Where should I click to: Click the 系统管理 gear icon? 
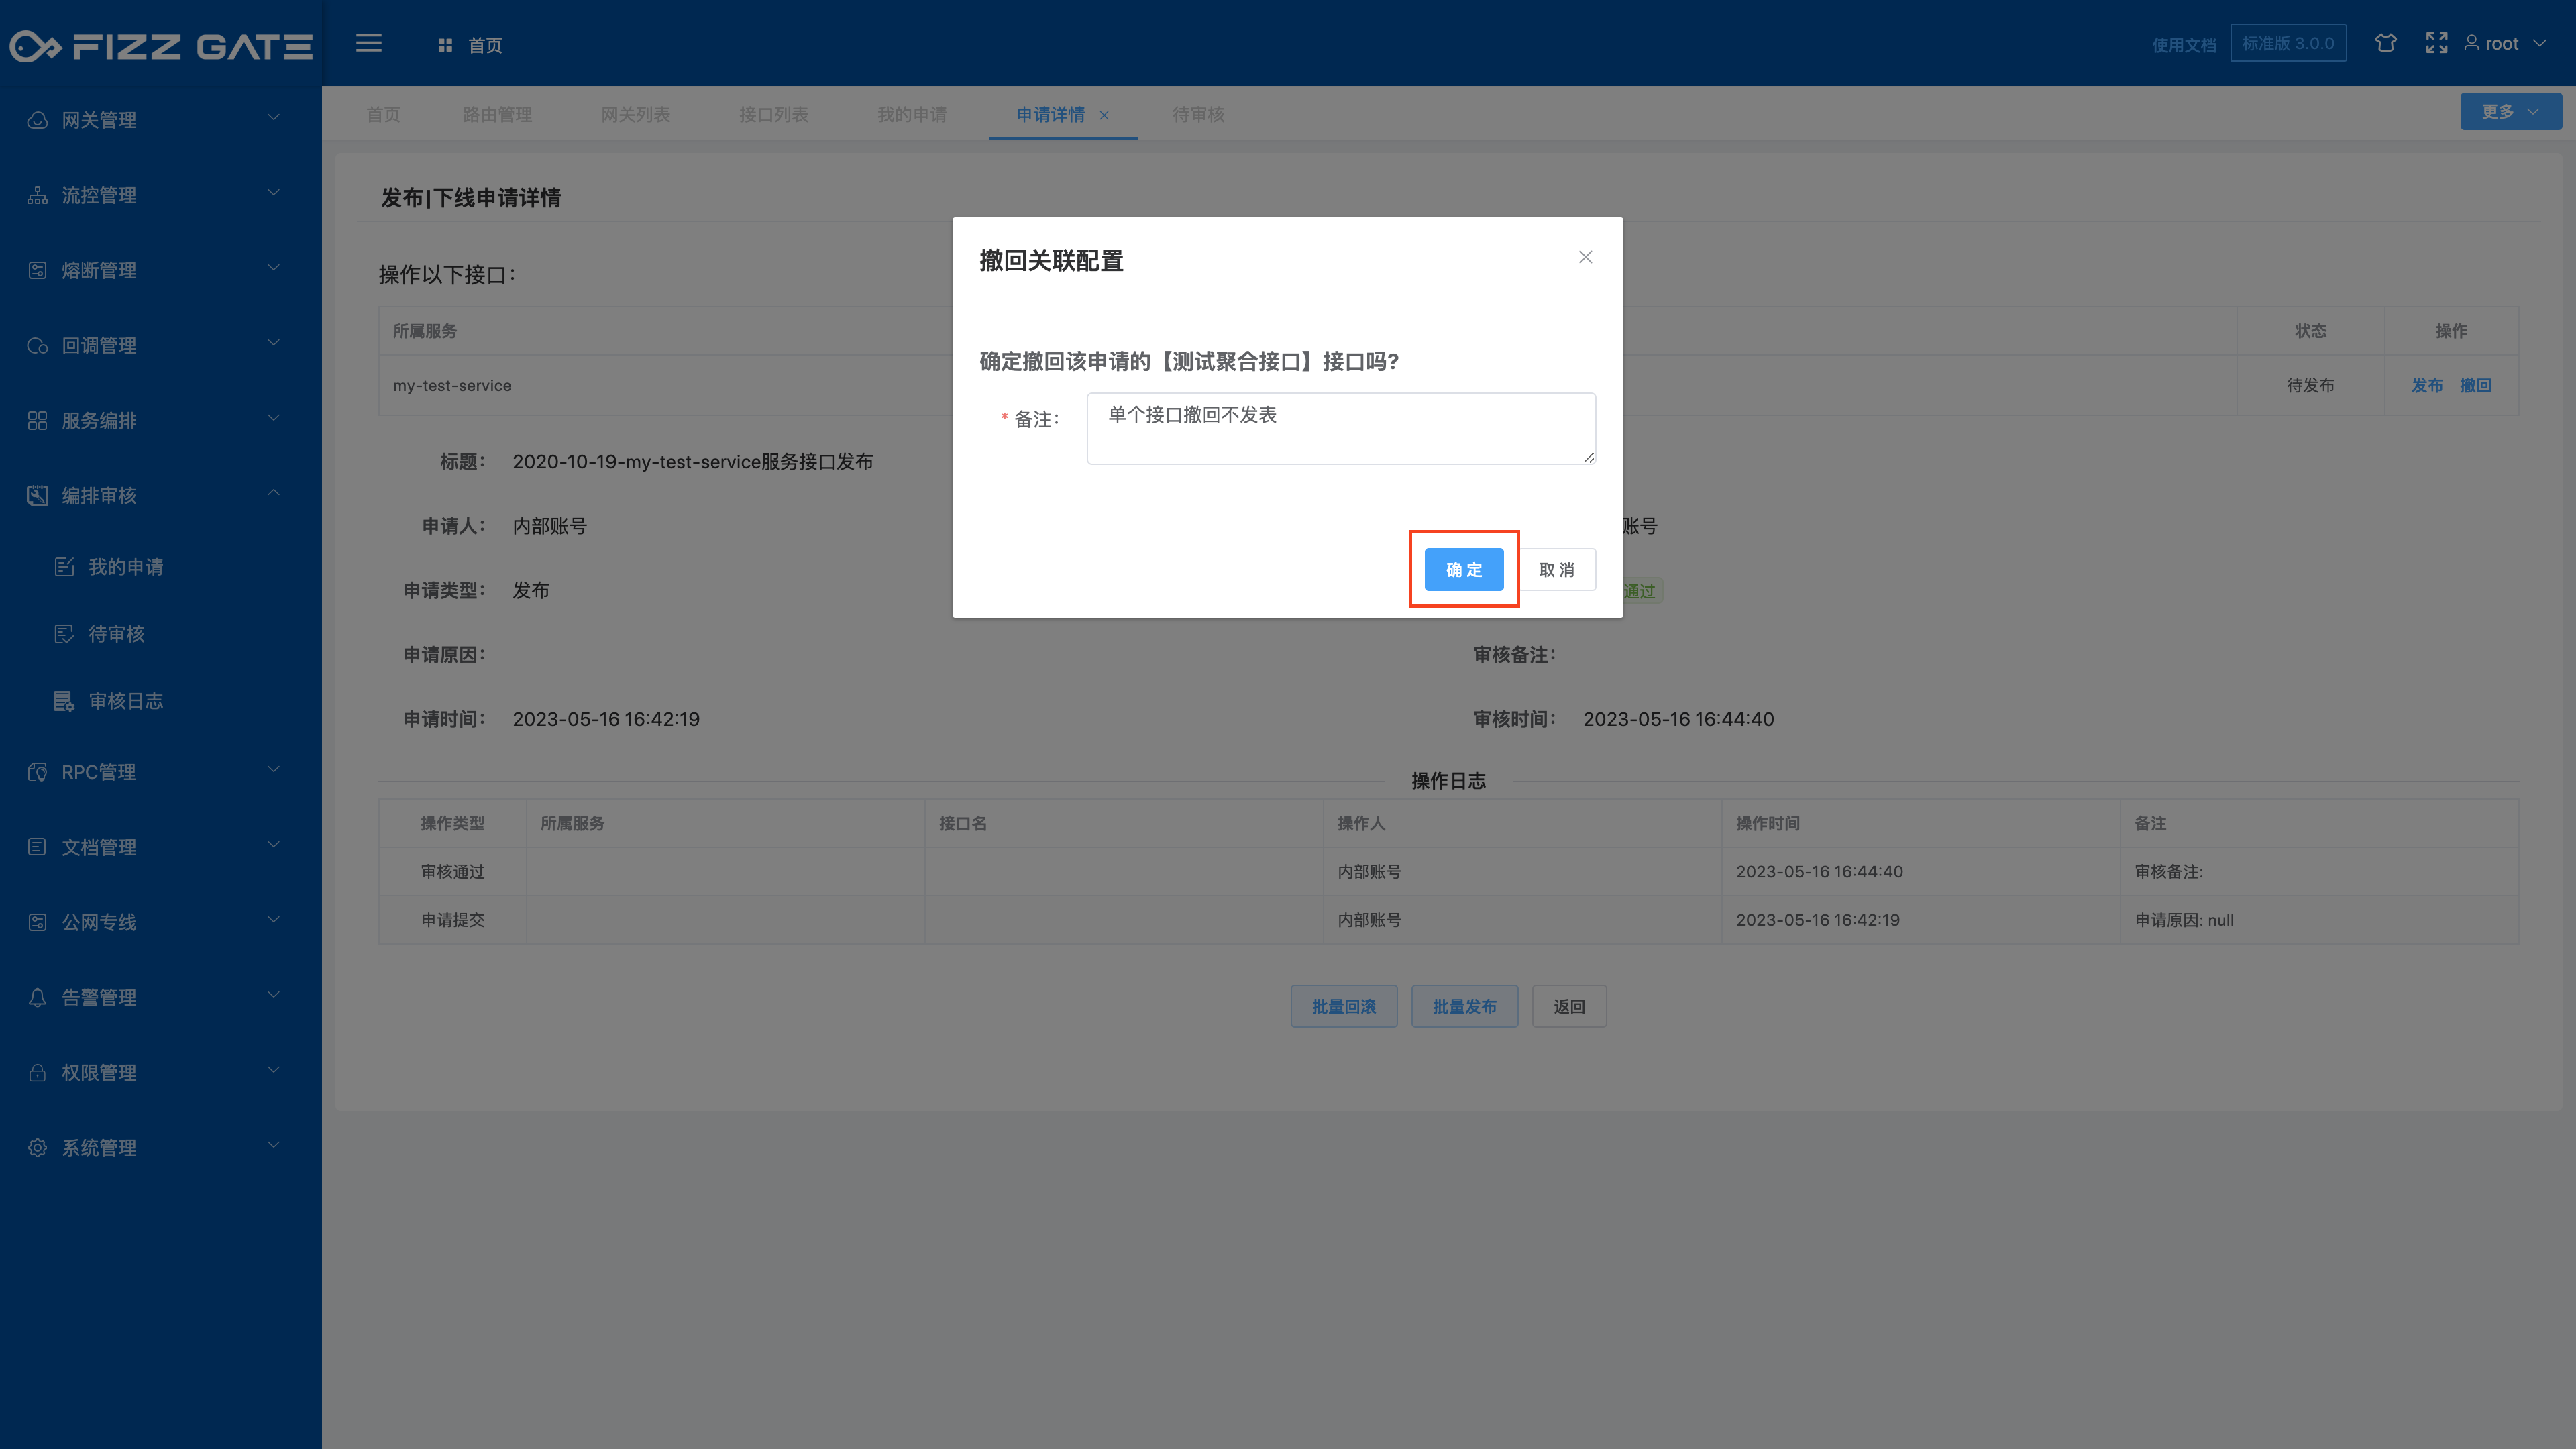pos(37,1147)
